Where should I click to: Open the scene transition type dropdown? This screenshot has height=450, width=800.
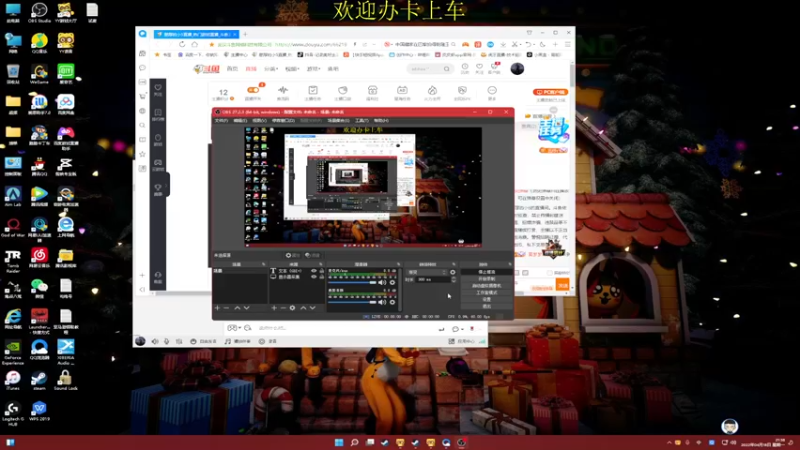coord(427,272)
